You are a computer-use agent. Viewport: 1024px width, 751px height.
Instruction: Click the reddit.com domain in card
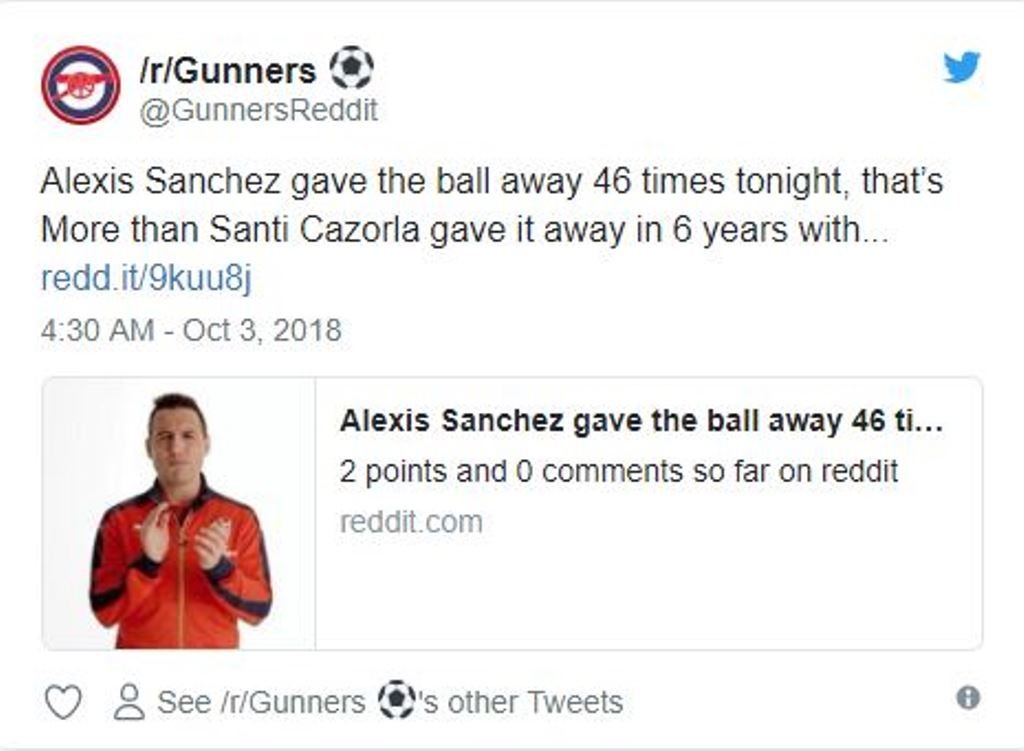click(410, 522)
